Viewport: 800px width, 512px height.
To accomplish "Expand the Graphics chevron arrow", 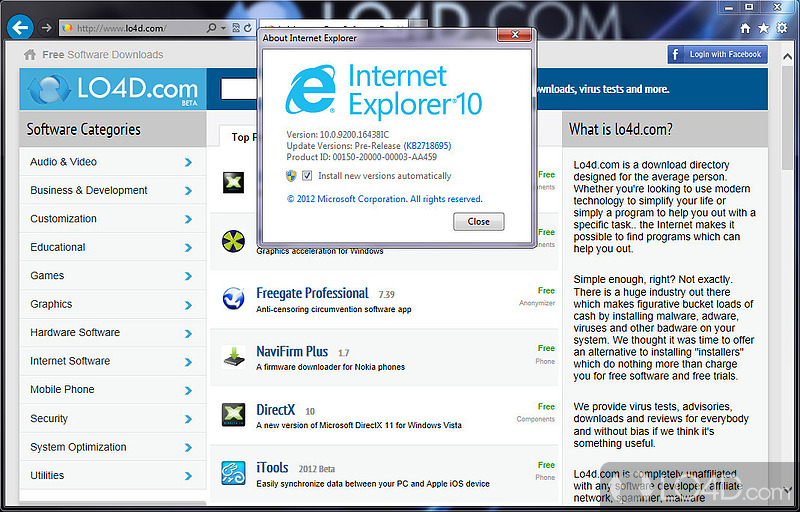I will [x=188, y=305].
